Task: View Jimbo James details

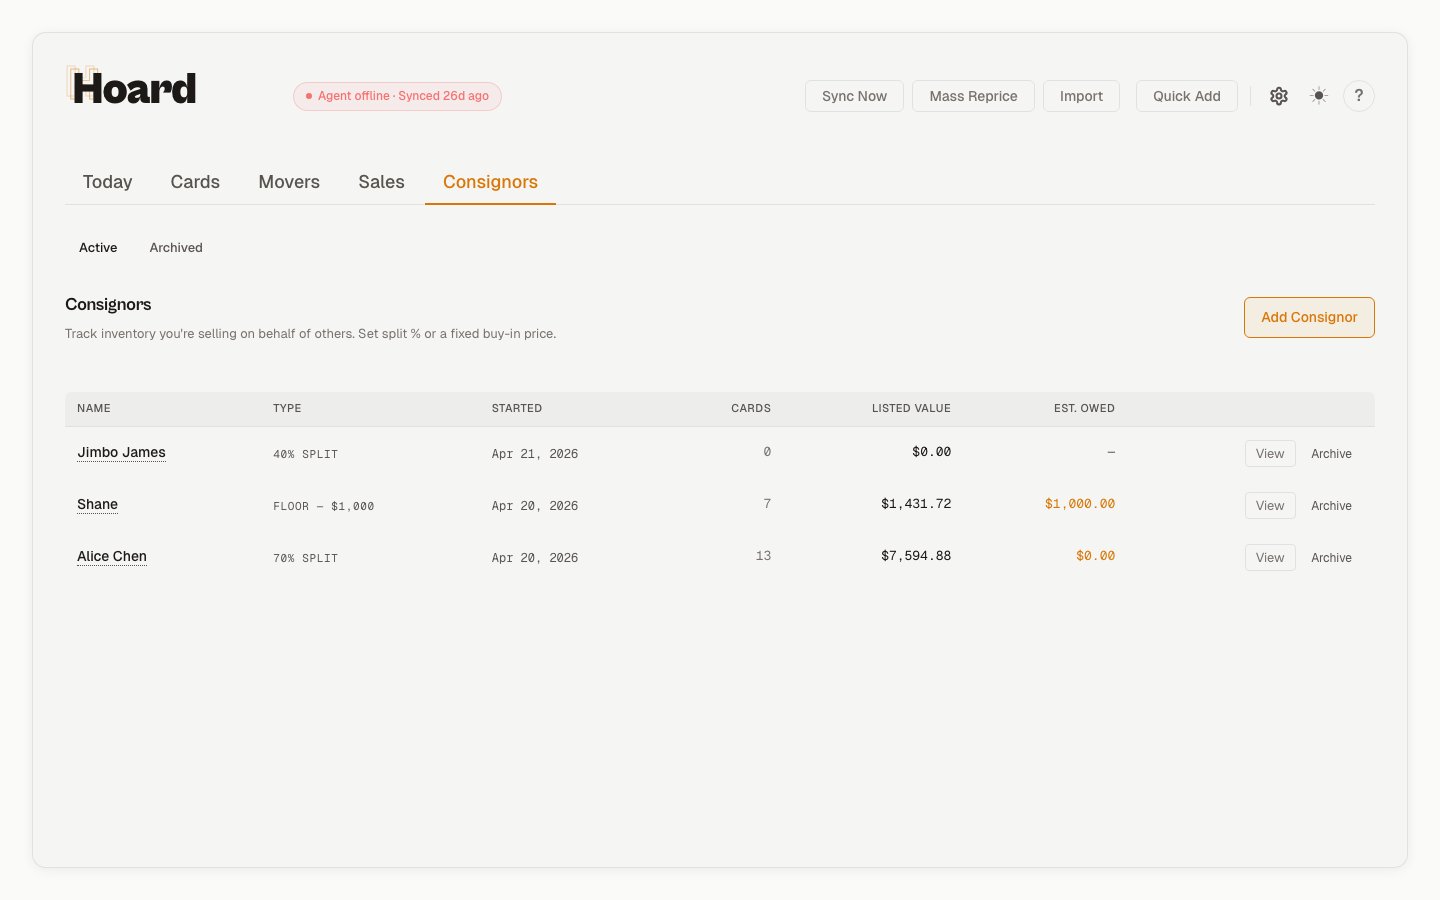Action: (x=1270, y=453)
